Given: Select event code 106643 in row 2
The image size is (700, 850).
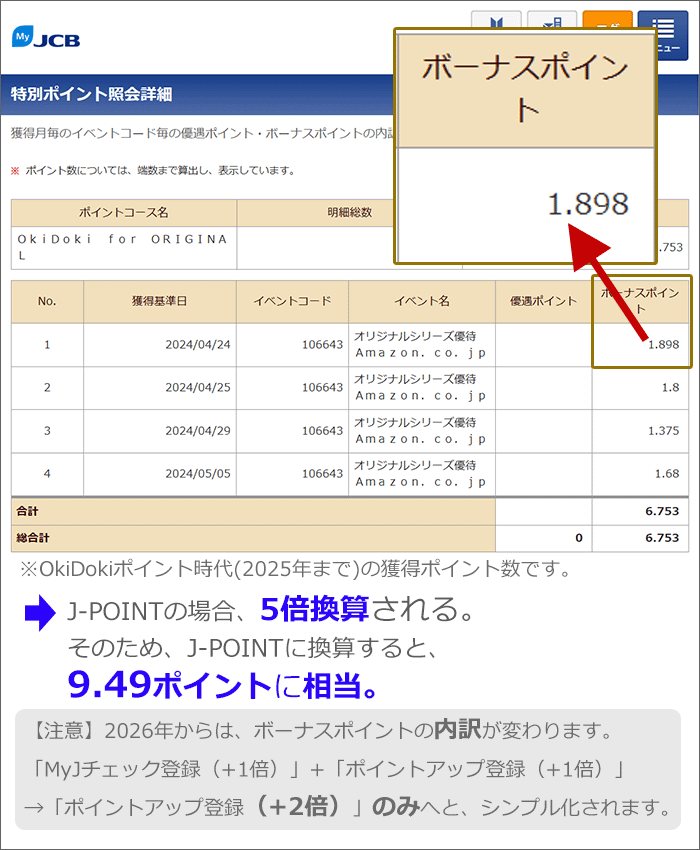Looking at the screenshot, I should click(x=292, y=388).
